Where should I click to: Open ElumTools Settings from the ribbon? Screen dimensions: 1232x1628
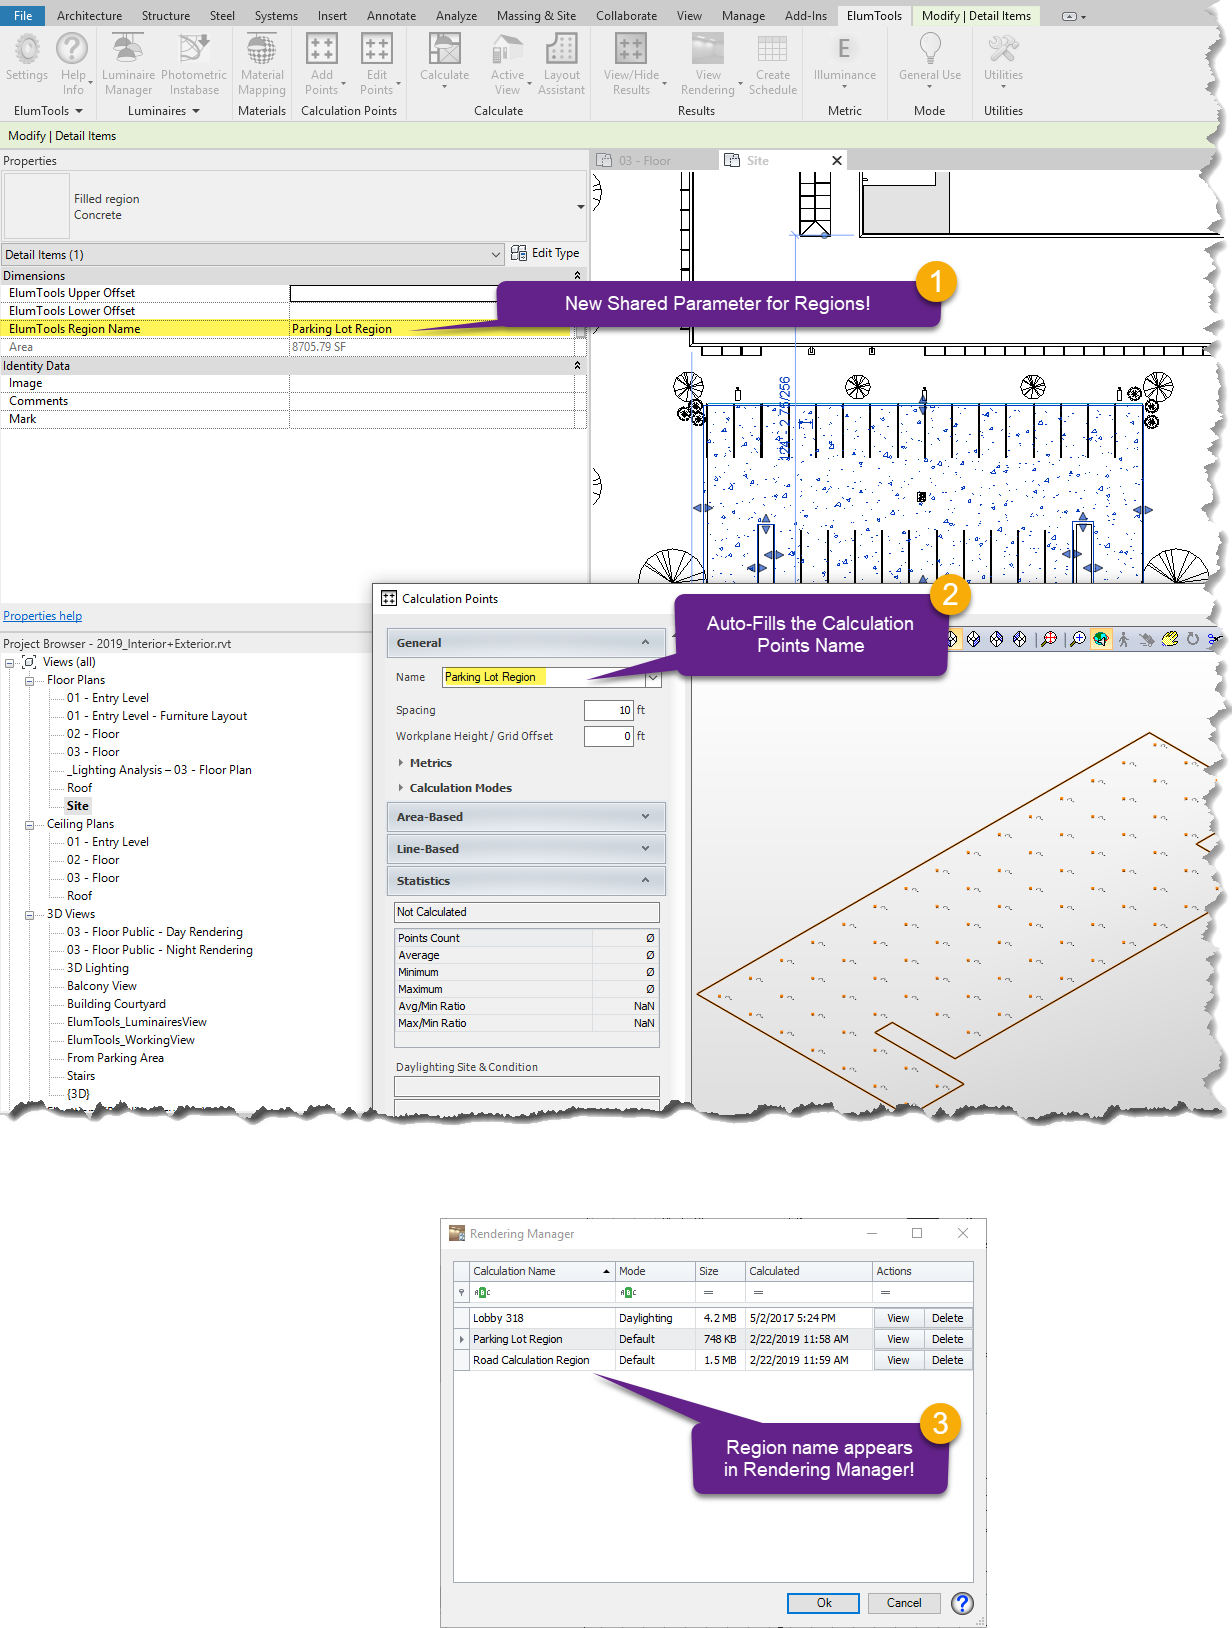pos(27,58)
